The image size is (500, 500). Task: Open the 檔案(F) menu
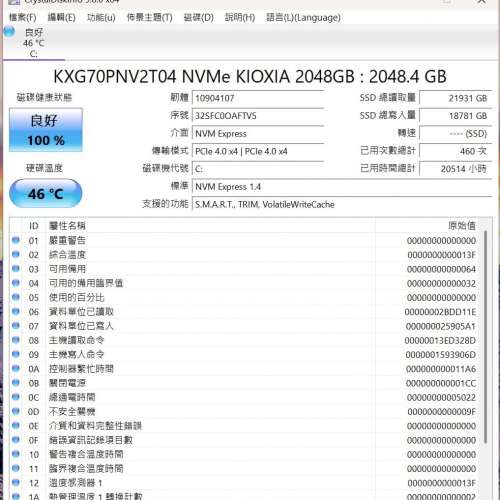pyautogui.click(x=23, y=17)
